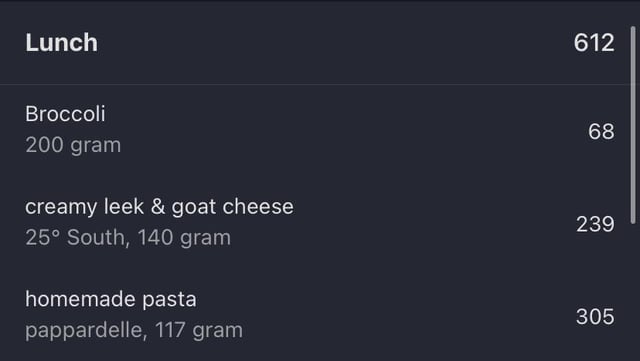Click the 68 calorie value for Broccoli
This screenshot has width=640, height=361.
[601, 131]
